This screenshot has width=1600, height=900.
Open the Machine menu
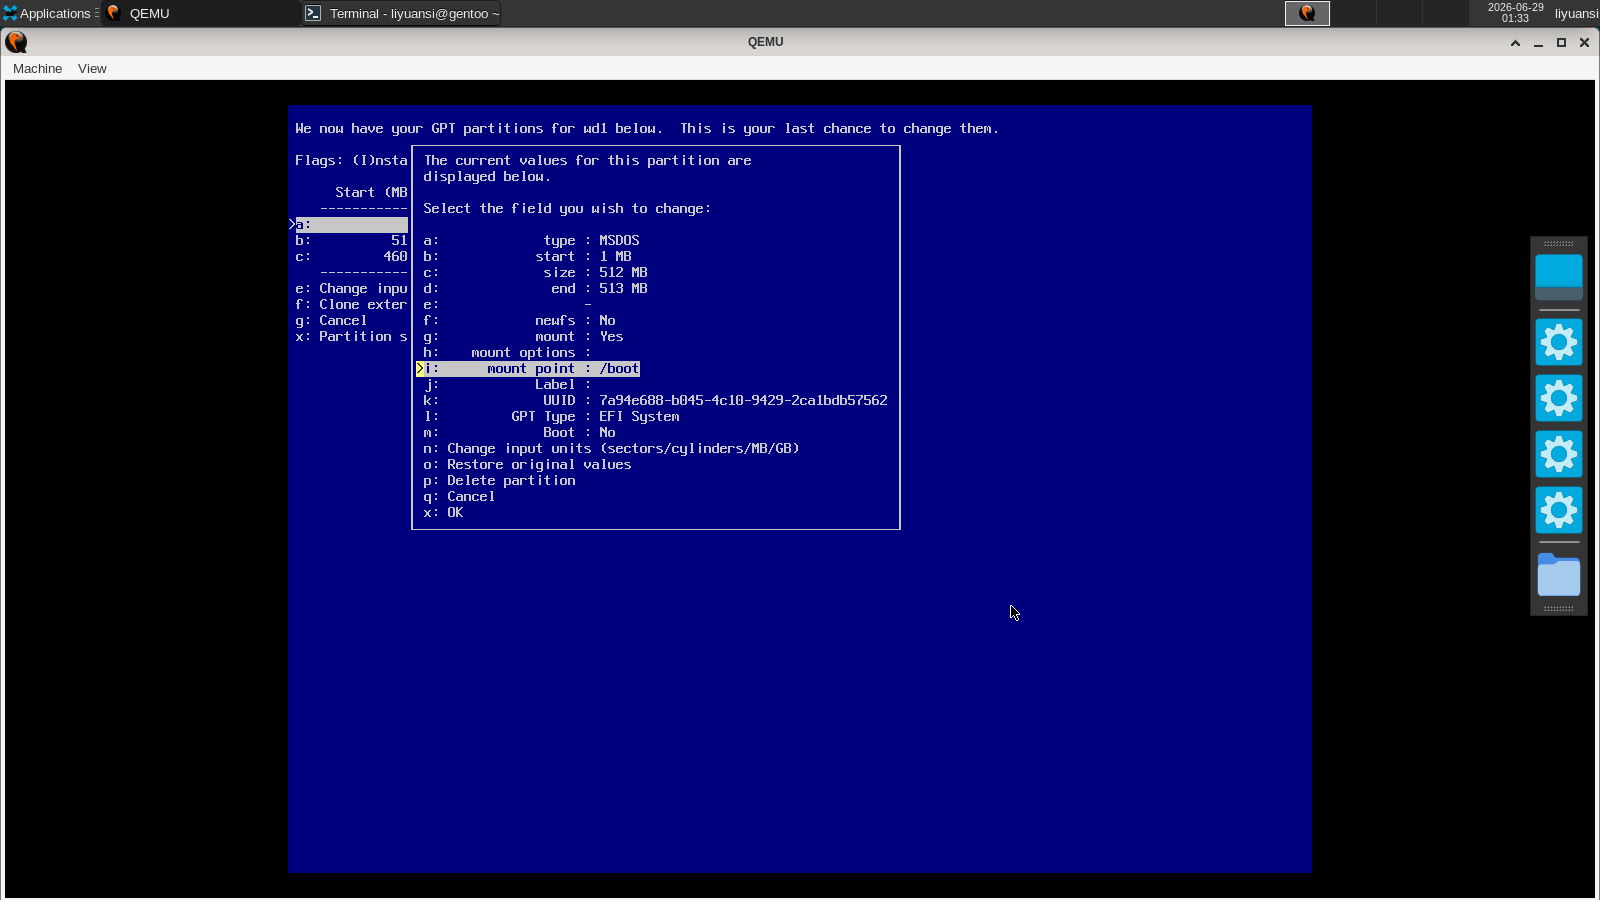pos(37,69)
